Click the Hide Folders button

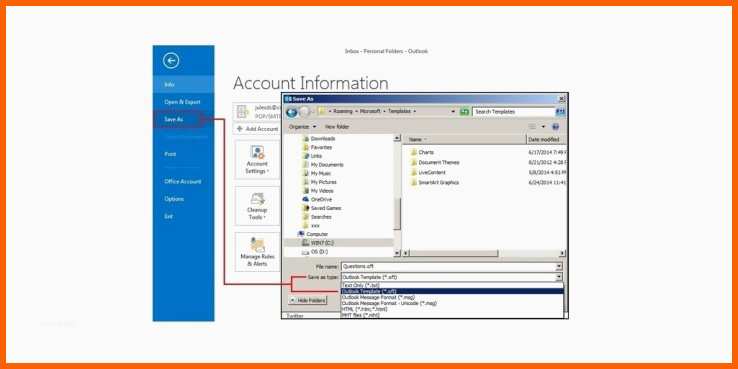coord(307,300)
